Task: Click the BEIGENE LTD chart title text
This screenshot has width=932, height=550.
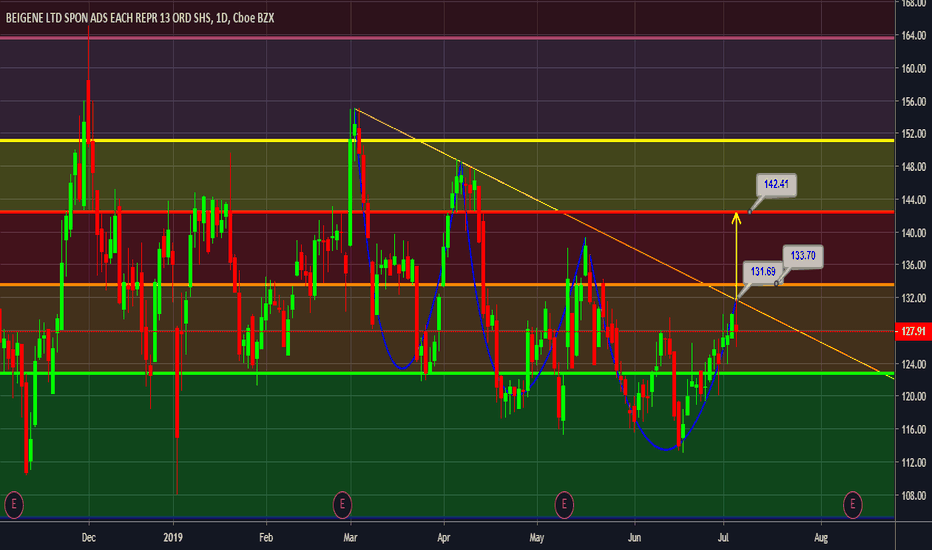Action: pos(140,18)
